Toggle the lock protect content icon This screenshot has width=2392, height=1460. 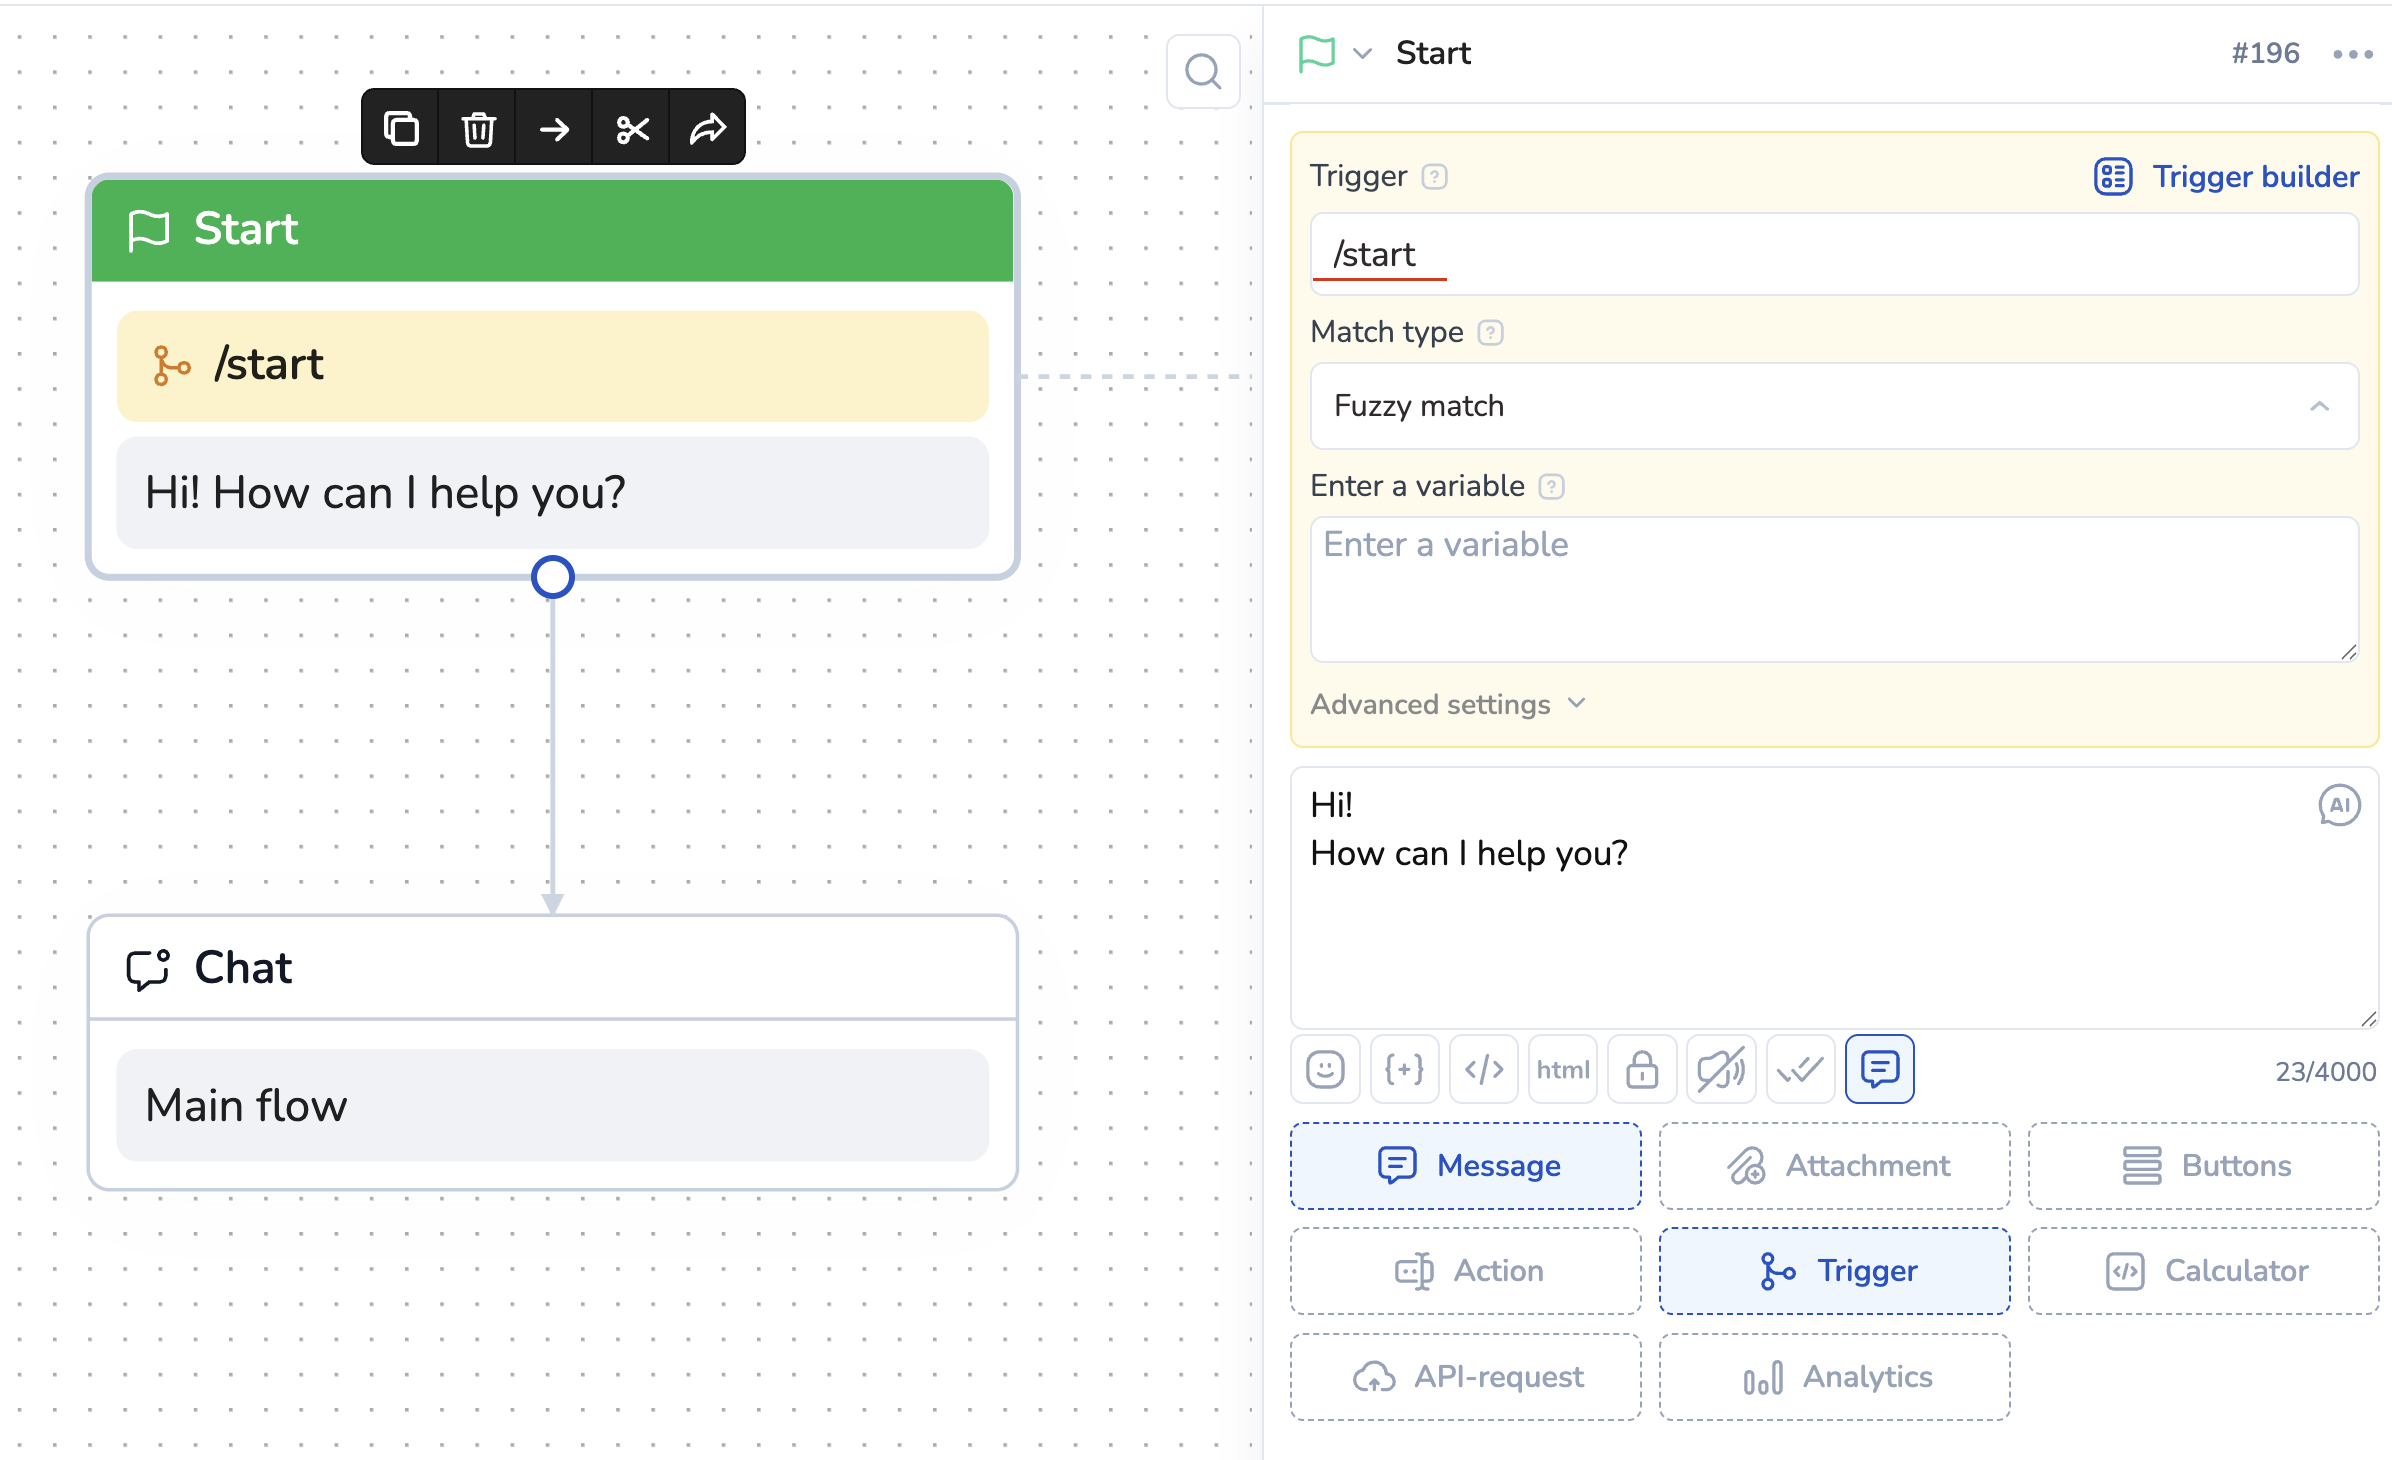coord(1642,1070)
